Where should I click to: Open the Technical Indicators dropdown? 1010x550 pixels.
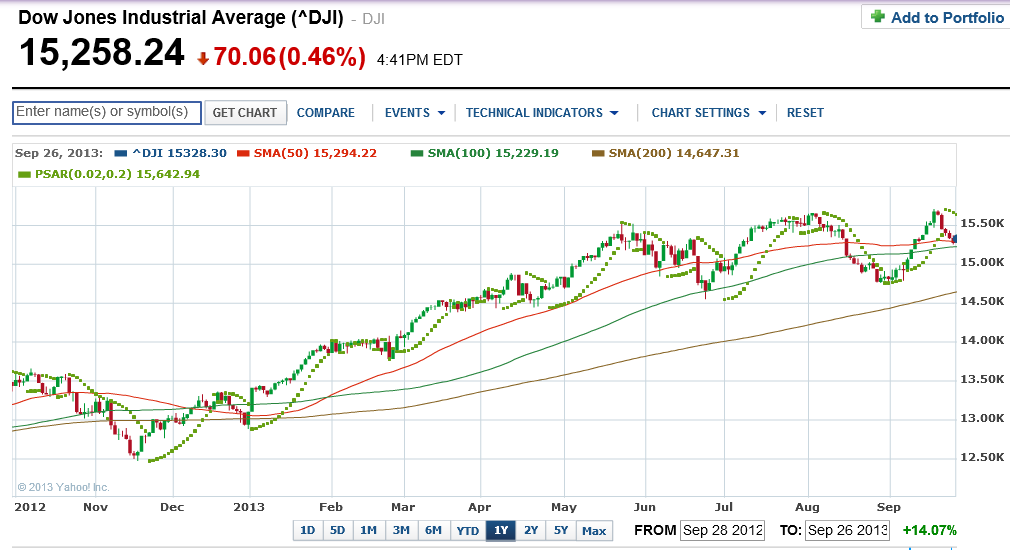coord(542,113)
